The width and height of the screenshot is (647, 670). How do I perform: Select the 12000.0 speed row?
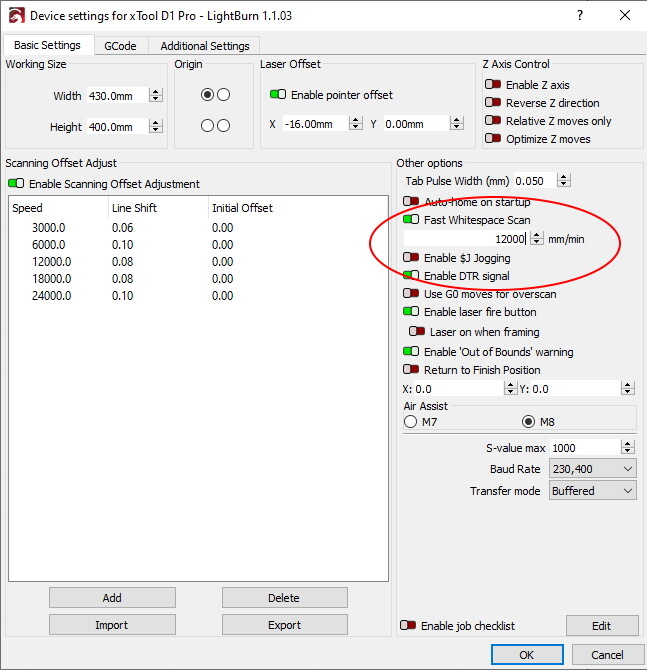click(x=198, y=261)
